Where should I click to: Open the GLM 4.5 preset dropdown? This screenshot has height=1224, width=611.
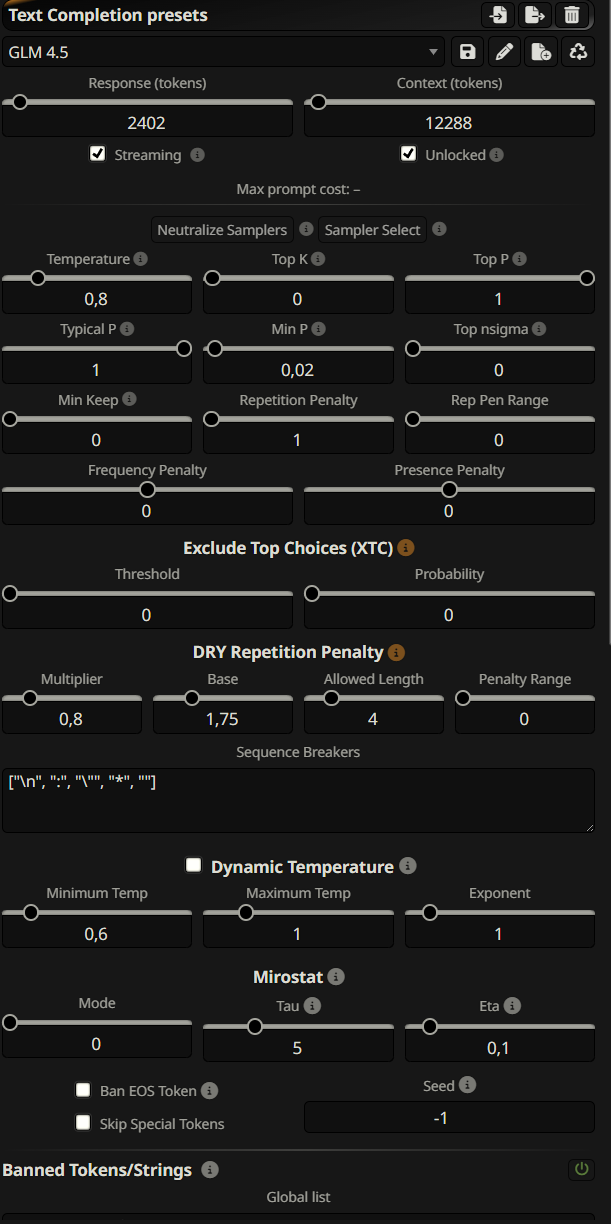click(224, 52)
